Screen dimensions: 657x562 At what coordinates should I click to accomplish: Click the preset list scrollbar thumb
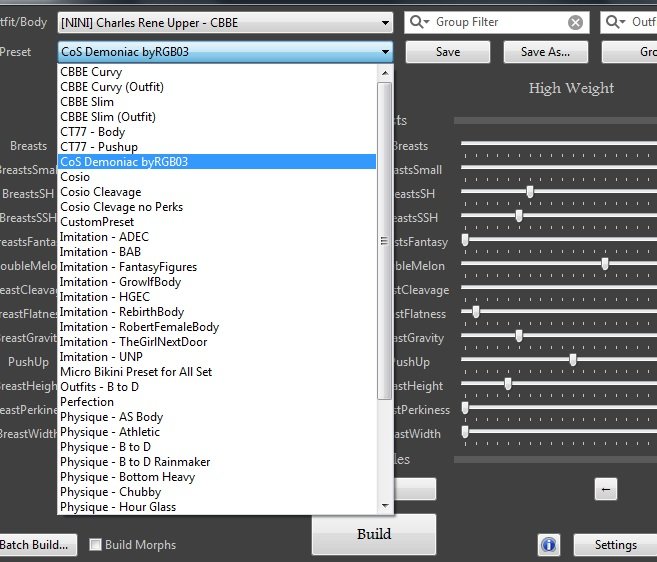coord(384,241)
